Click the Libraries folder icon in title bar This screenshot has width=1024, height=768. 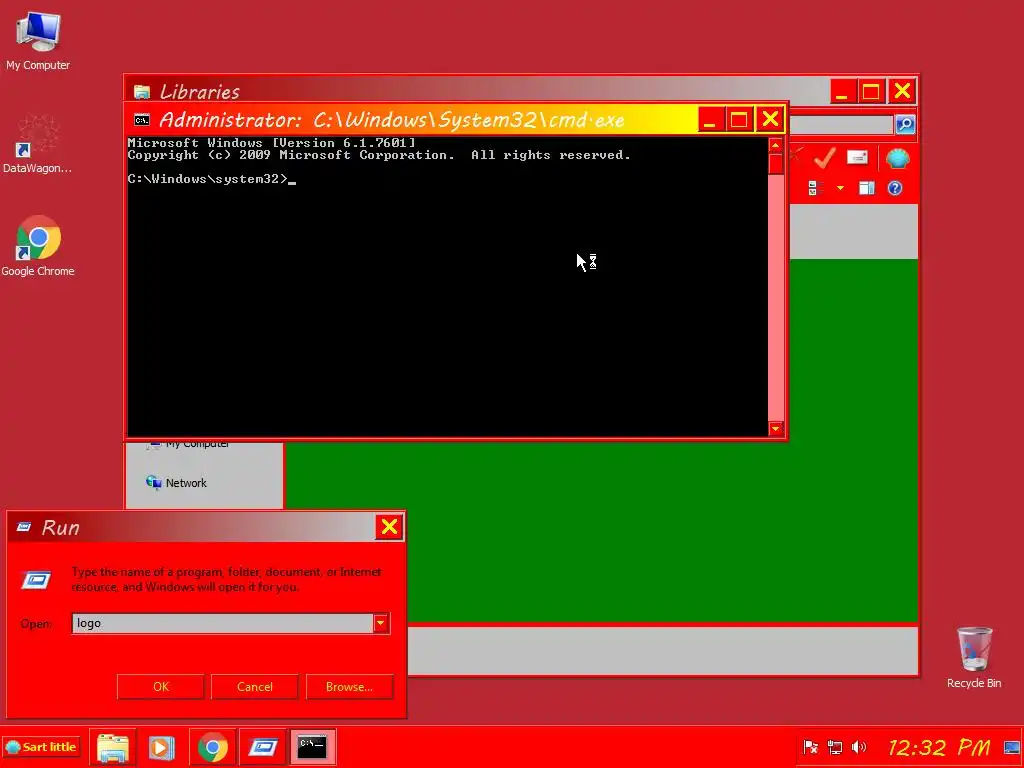(142, 92)
